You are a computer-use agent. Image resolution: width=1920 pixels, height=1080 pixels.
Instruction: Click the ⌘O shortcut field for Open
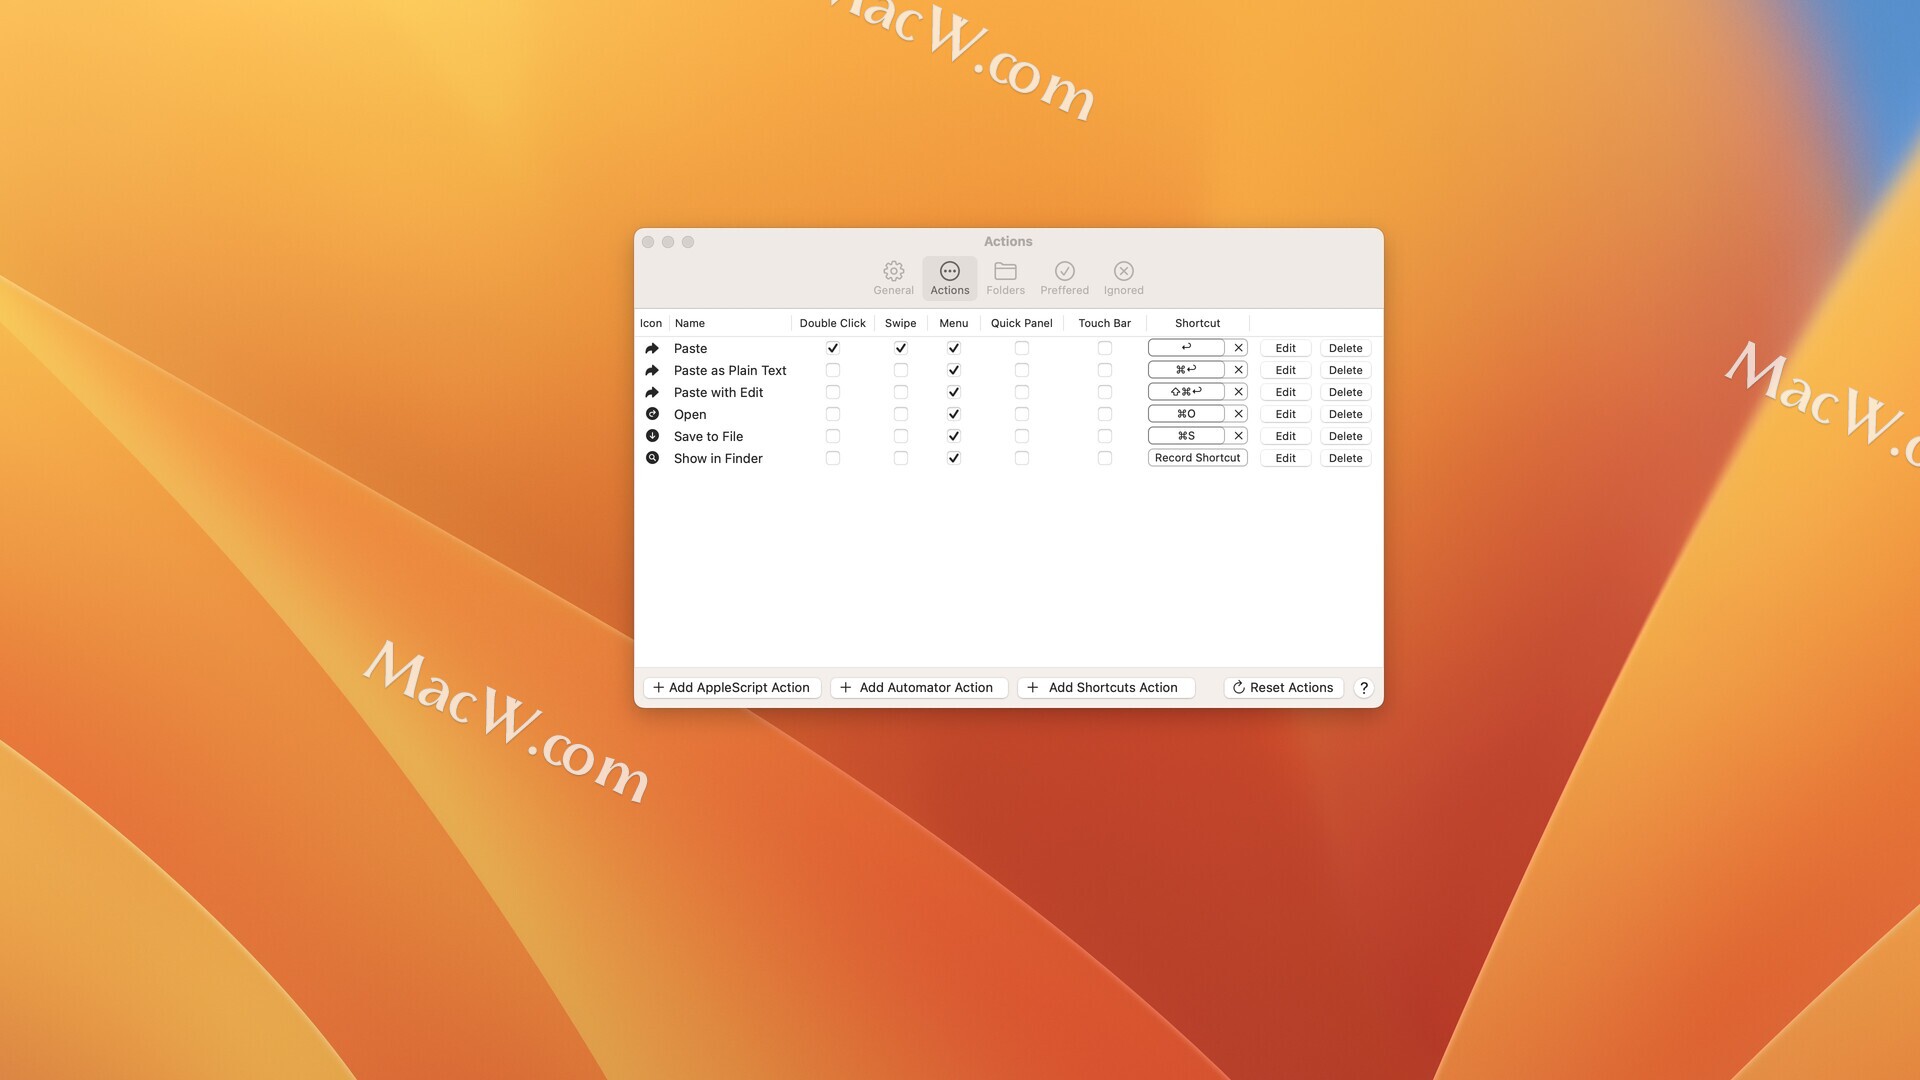click(x=1186, y=414)
